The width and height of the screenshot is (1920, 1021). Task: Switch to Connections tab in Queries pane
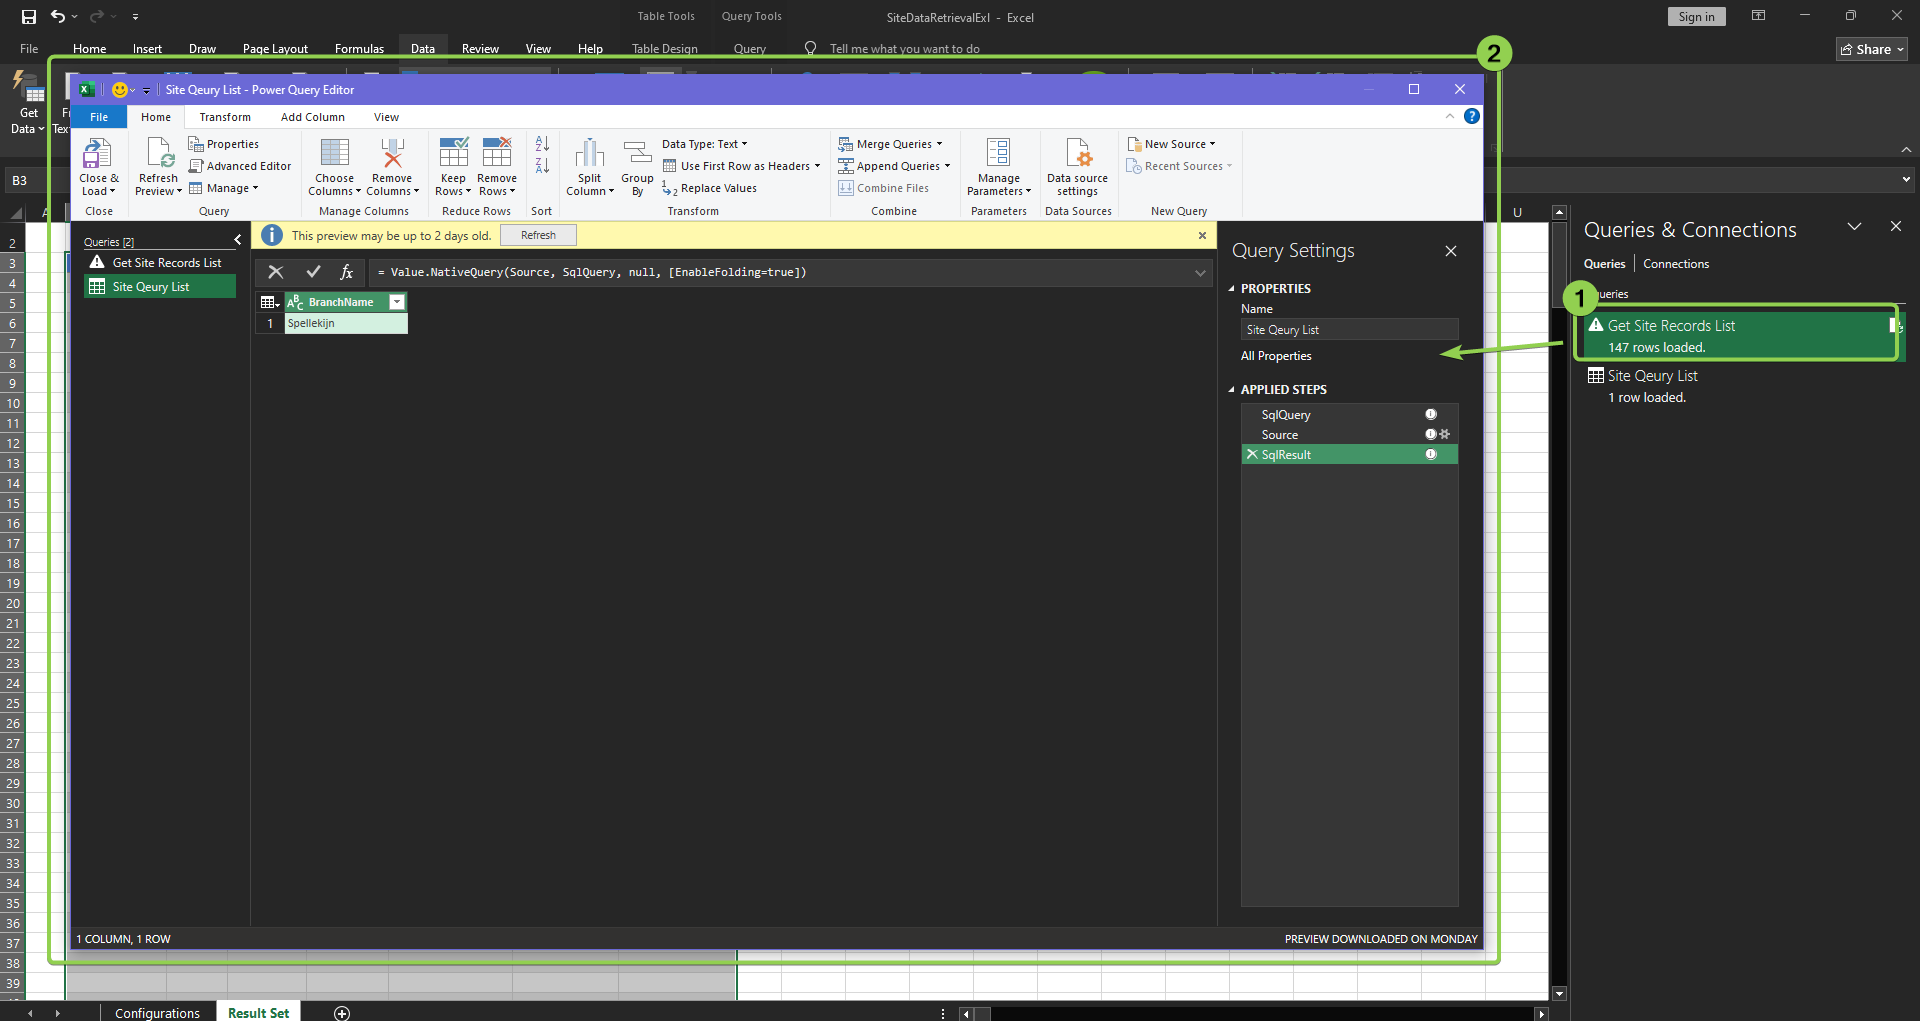pyautogui.click(x=1676, y=264)
